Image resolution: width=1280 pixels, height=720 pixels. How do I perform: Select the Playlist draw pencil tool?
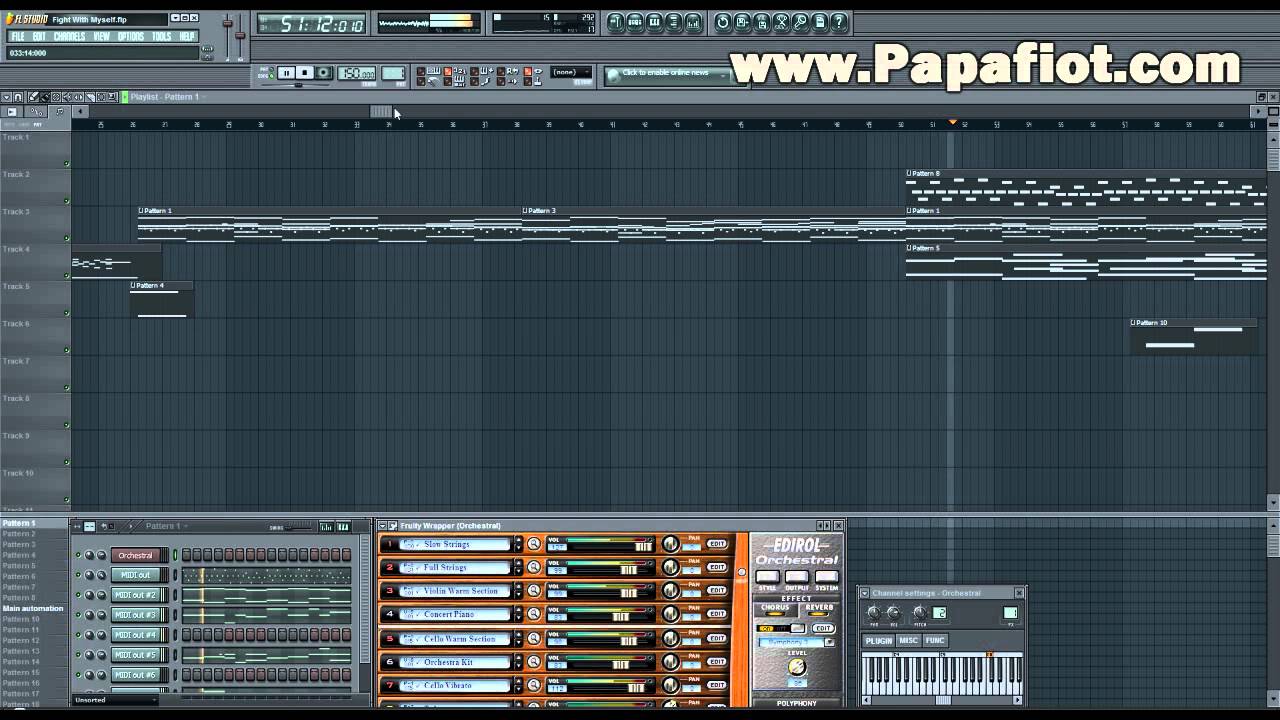point(33,97)
